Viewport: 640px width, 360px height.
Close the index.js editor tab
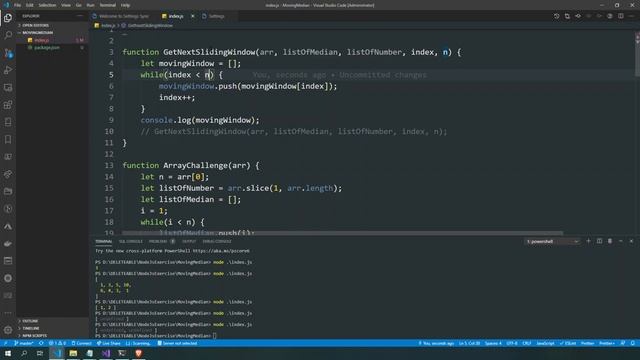pyautogui.click(x=192, y=16)
